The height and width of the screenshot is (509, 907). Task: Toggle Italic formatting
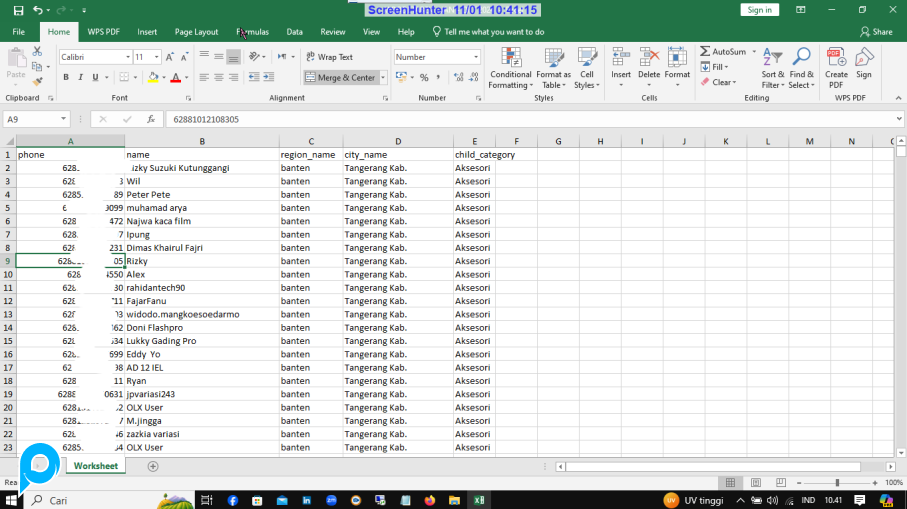click(x=81, y=77)
